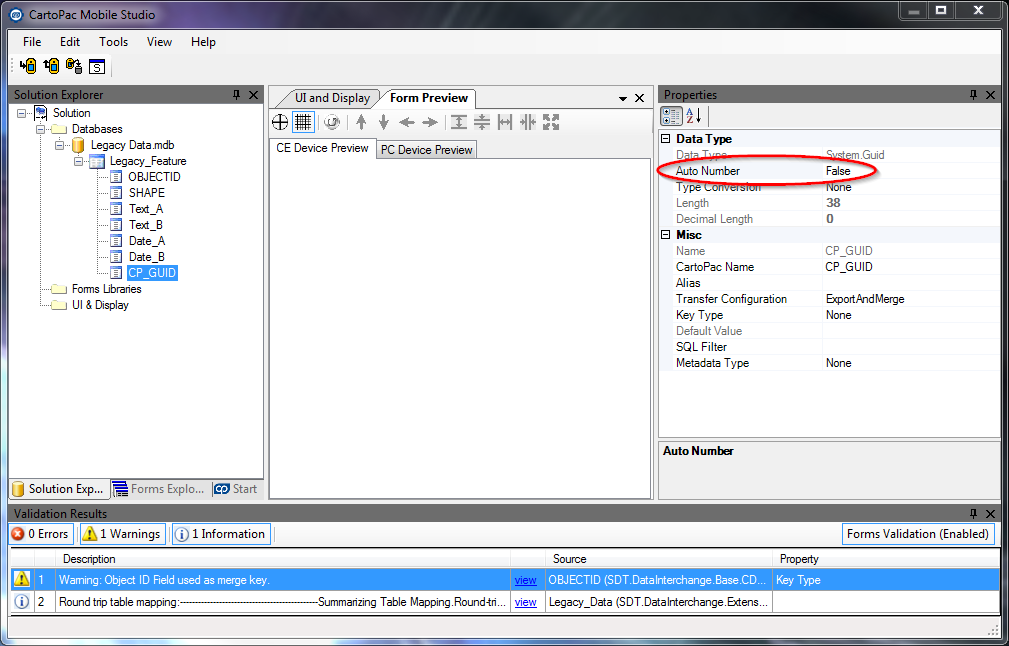The image size is (1009, 646).
Task: Collapse the Databases tree node
Action: 41,129
